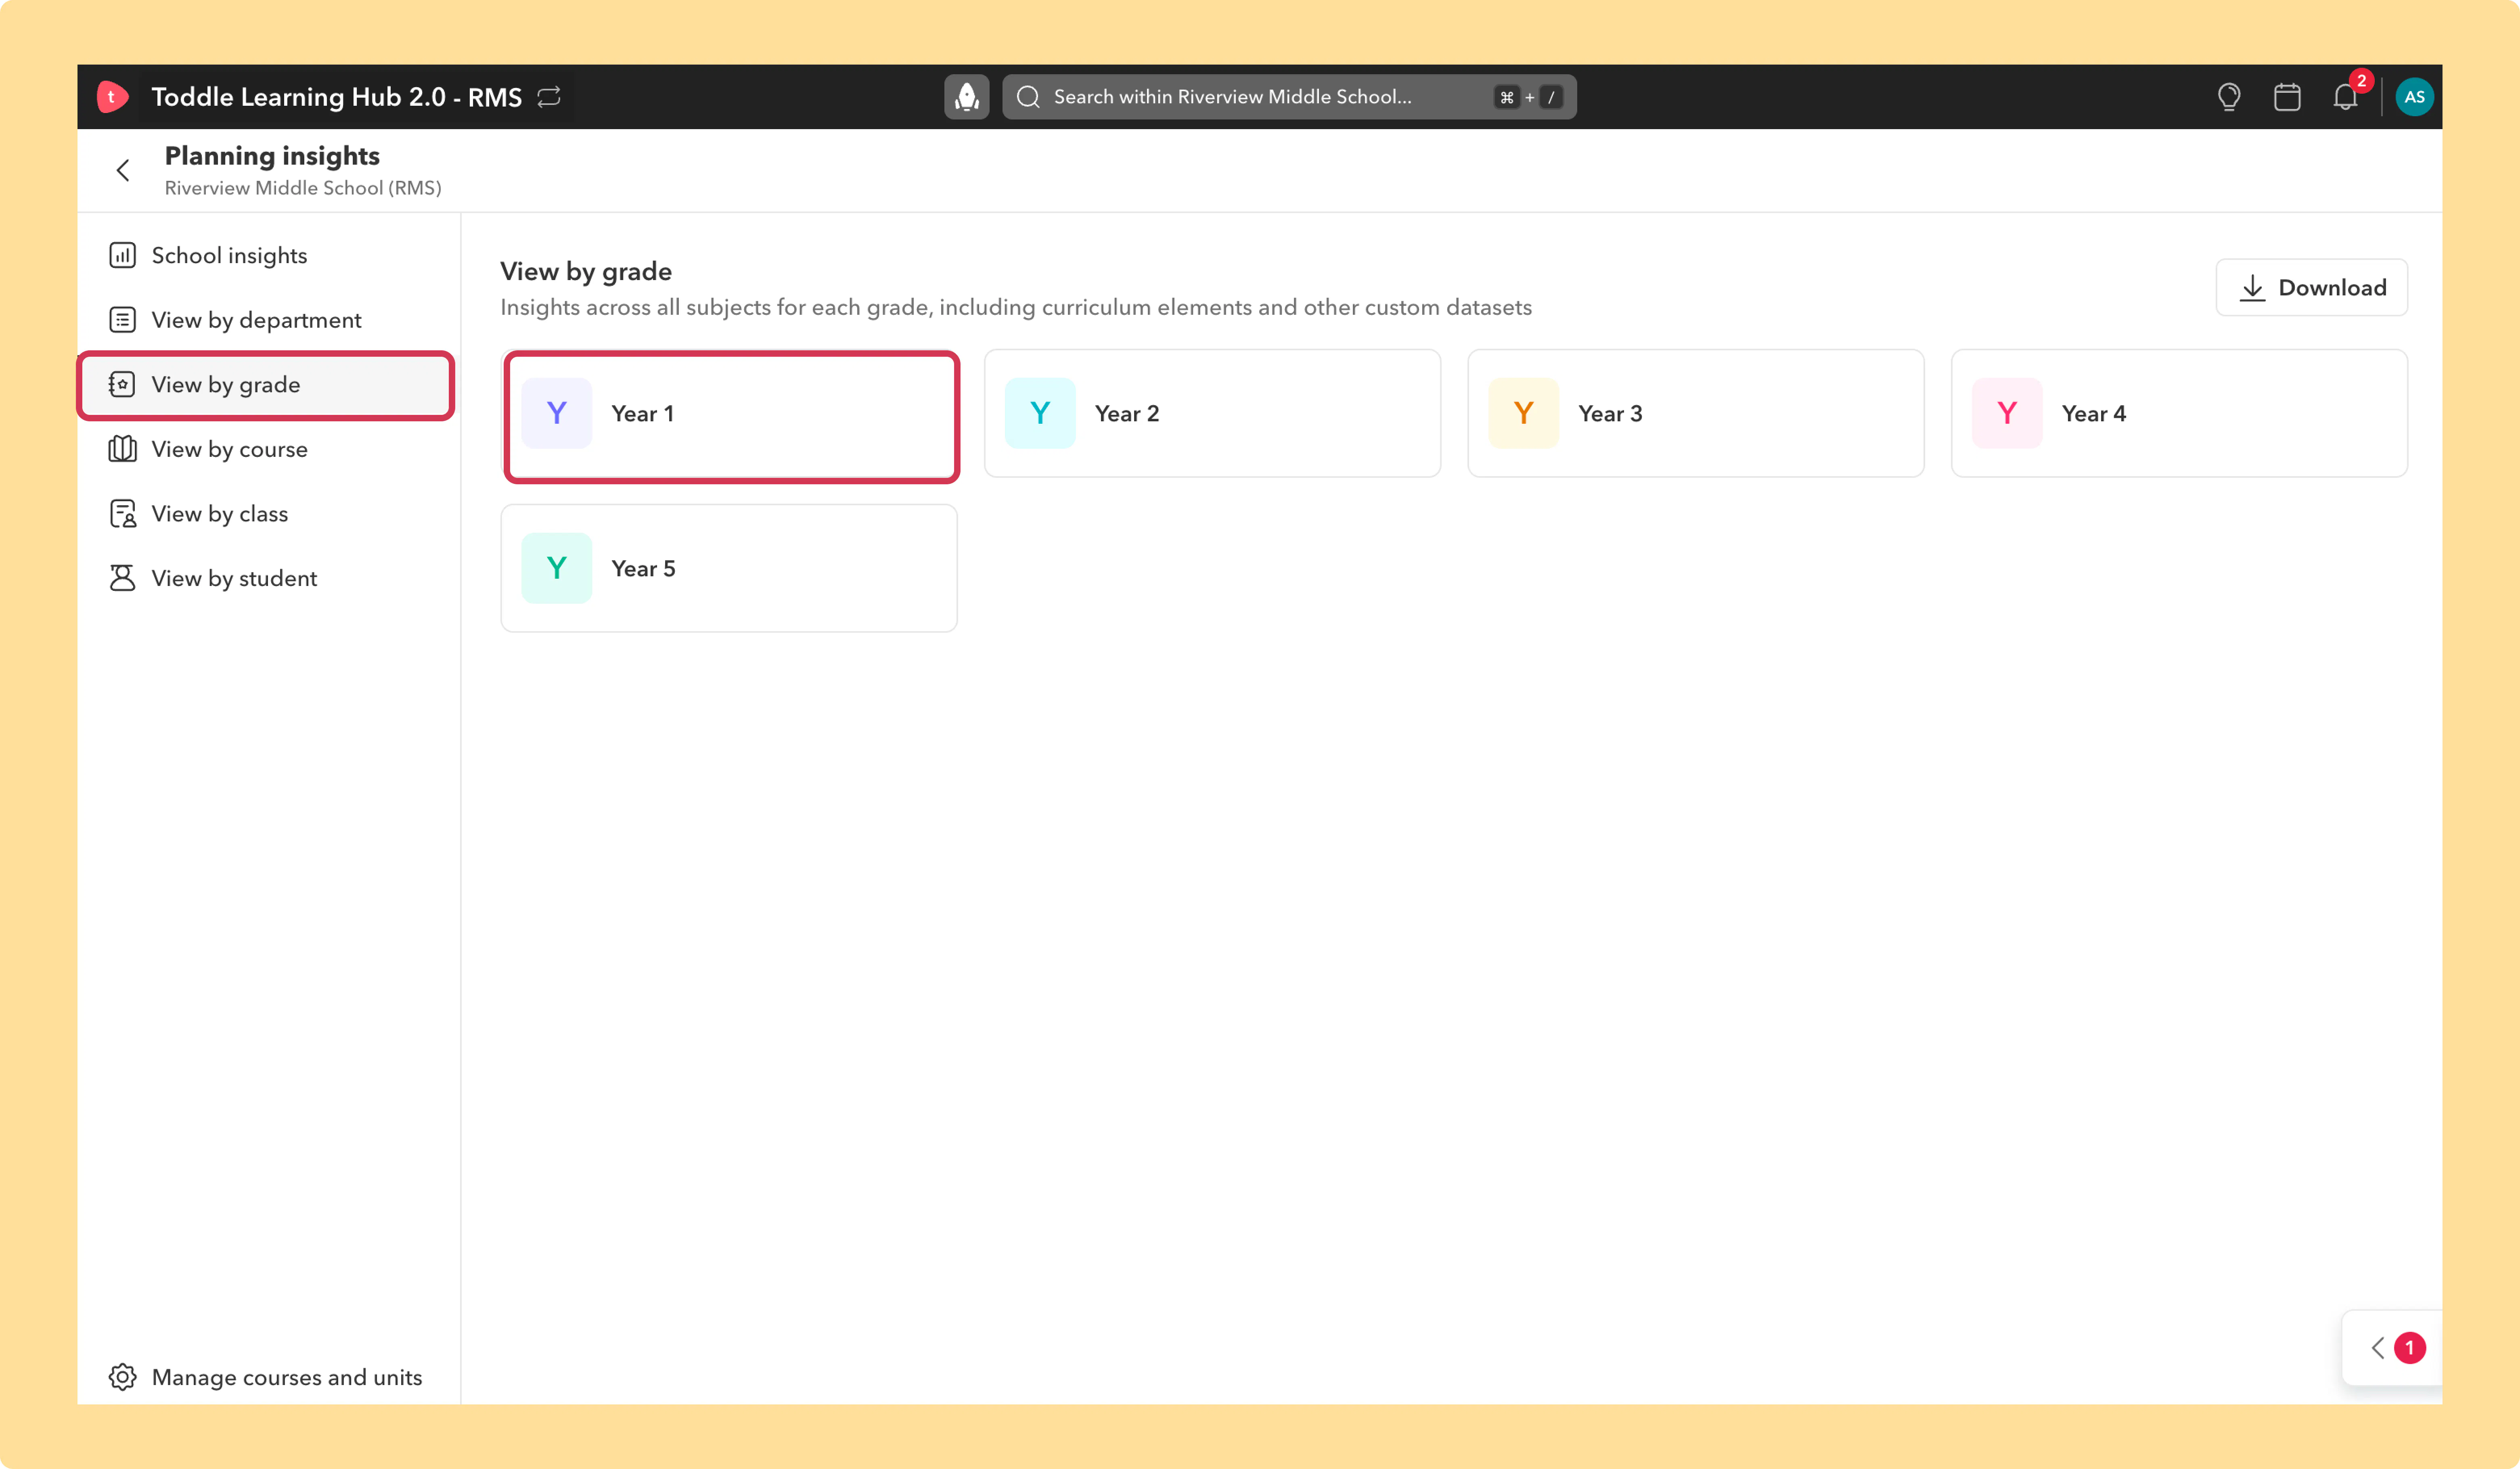Select View by grade menu item
Screen dimensions: 2520x1469
tap(268, 385)
